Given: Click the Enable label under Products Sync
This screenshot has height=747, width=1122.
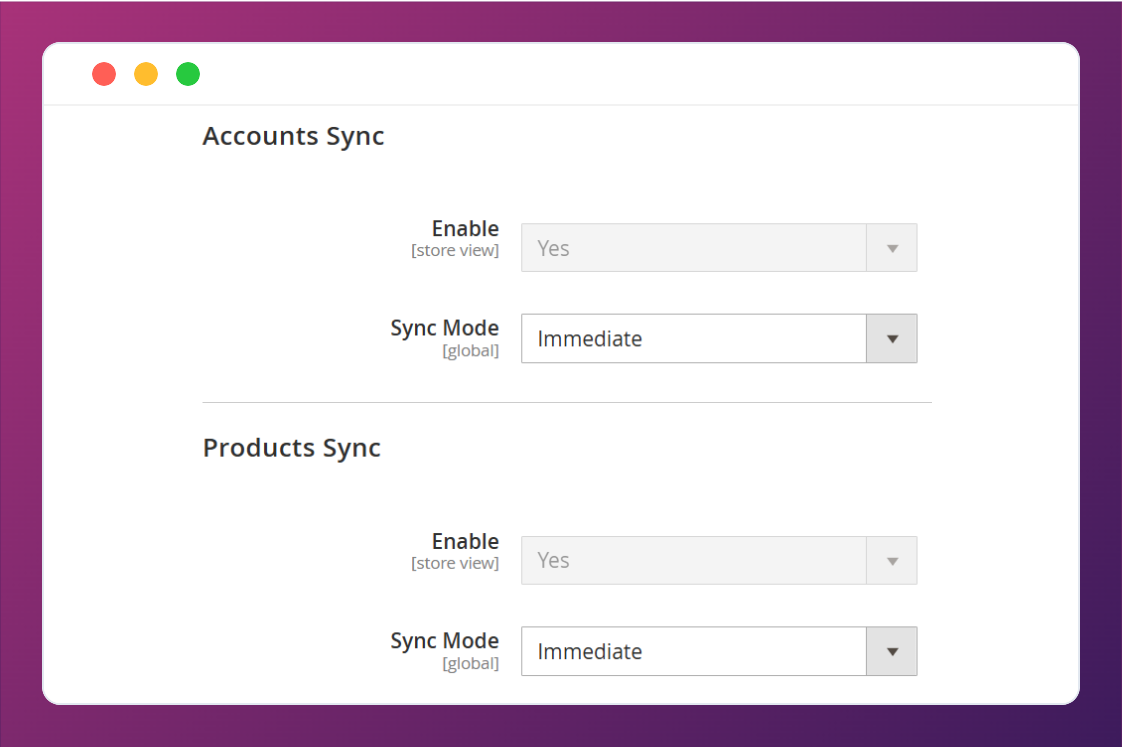Looking at the screenshot, I should pos(465,541).
